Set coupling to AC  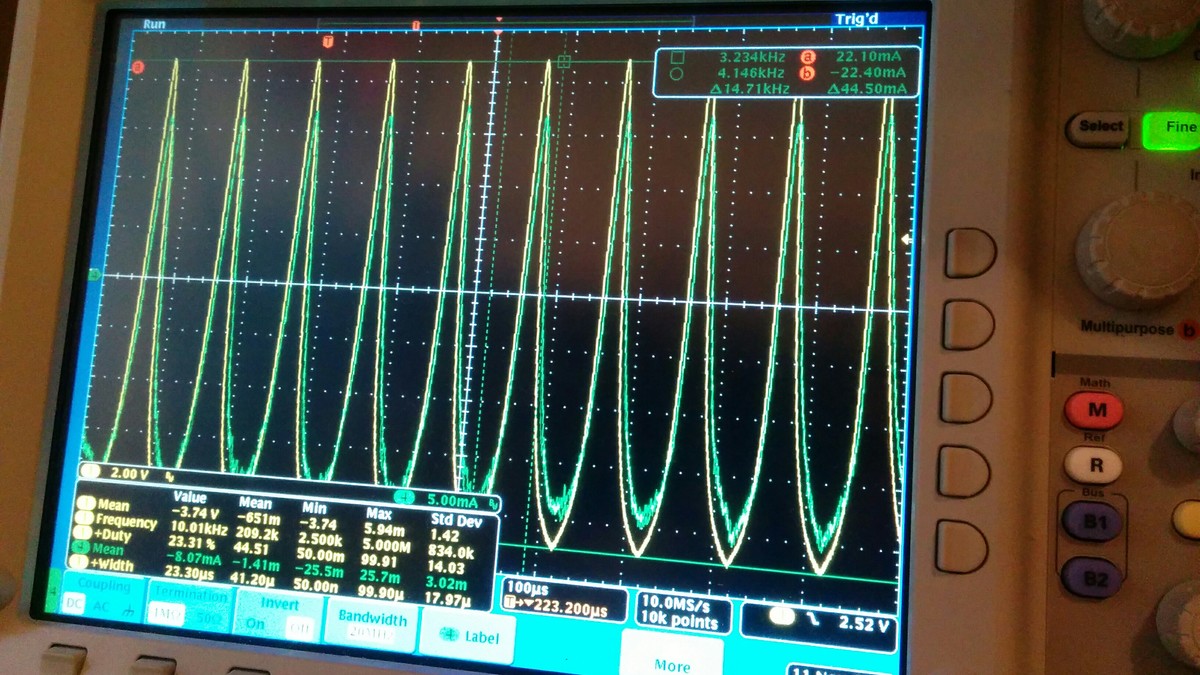[101, 607]
